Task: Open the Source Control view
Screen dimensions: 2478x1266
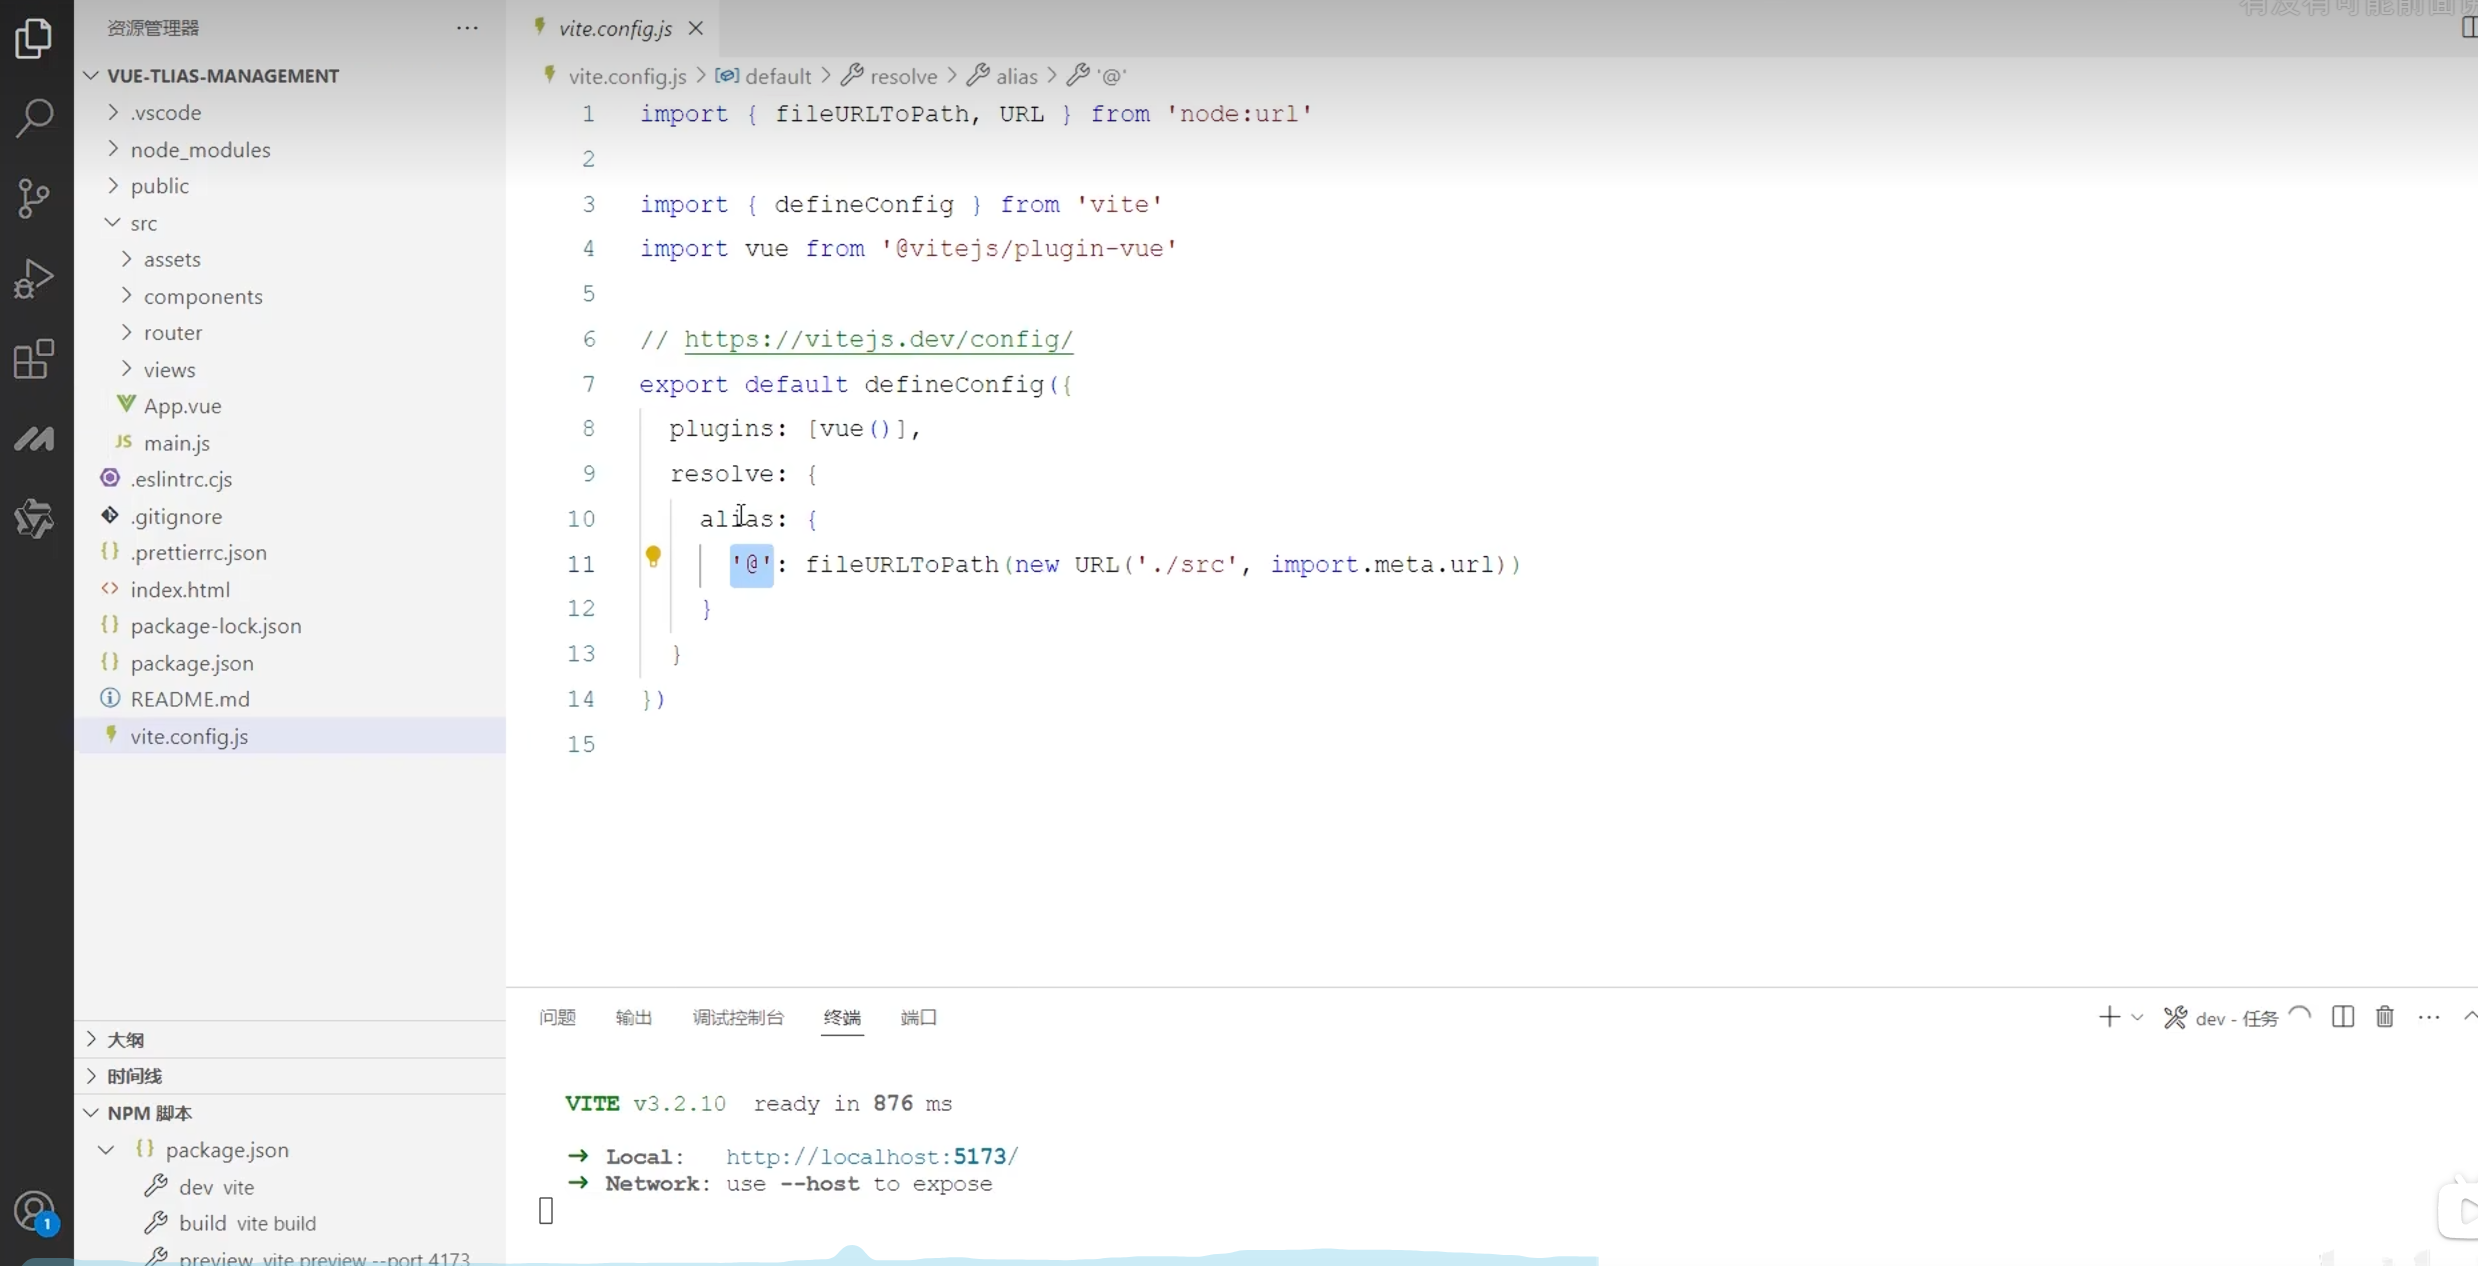Action: click(x=34, y=198)
